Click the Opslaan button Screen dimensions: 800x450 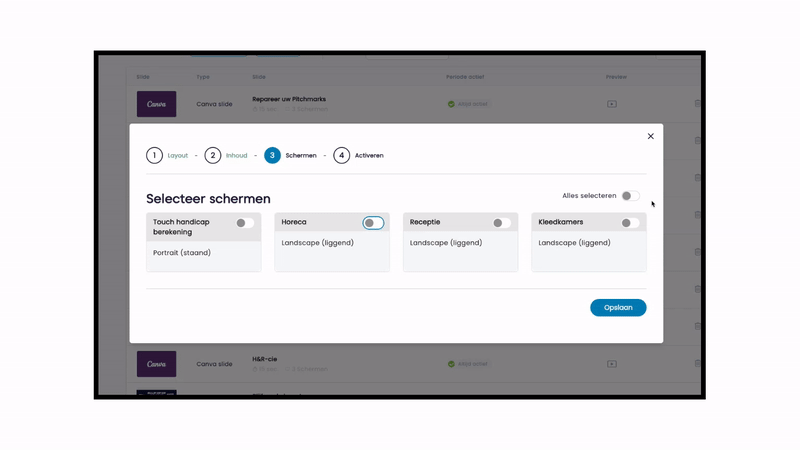618,308
